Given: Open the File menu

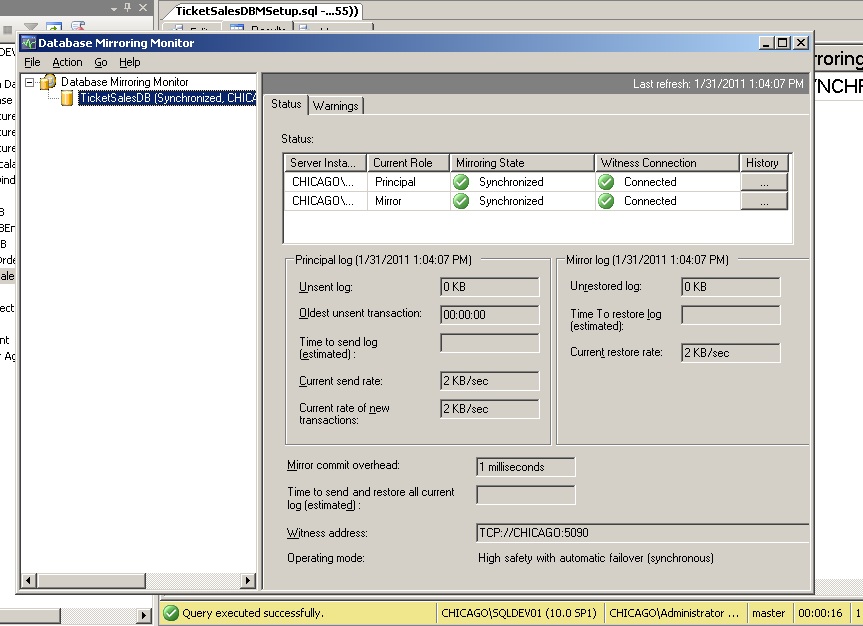Looking at the screenshot, I should [x=32, y=62].
